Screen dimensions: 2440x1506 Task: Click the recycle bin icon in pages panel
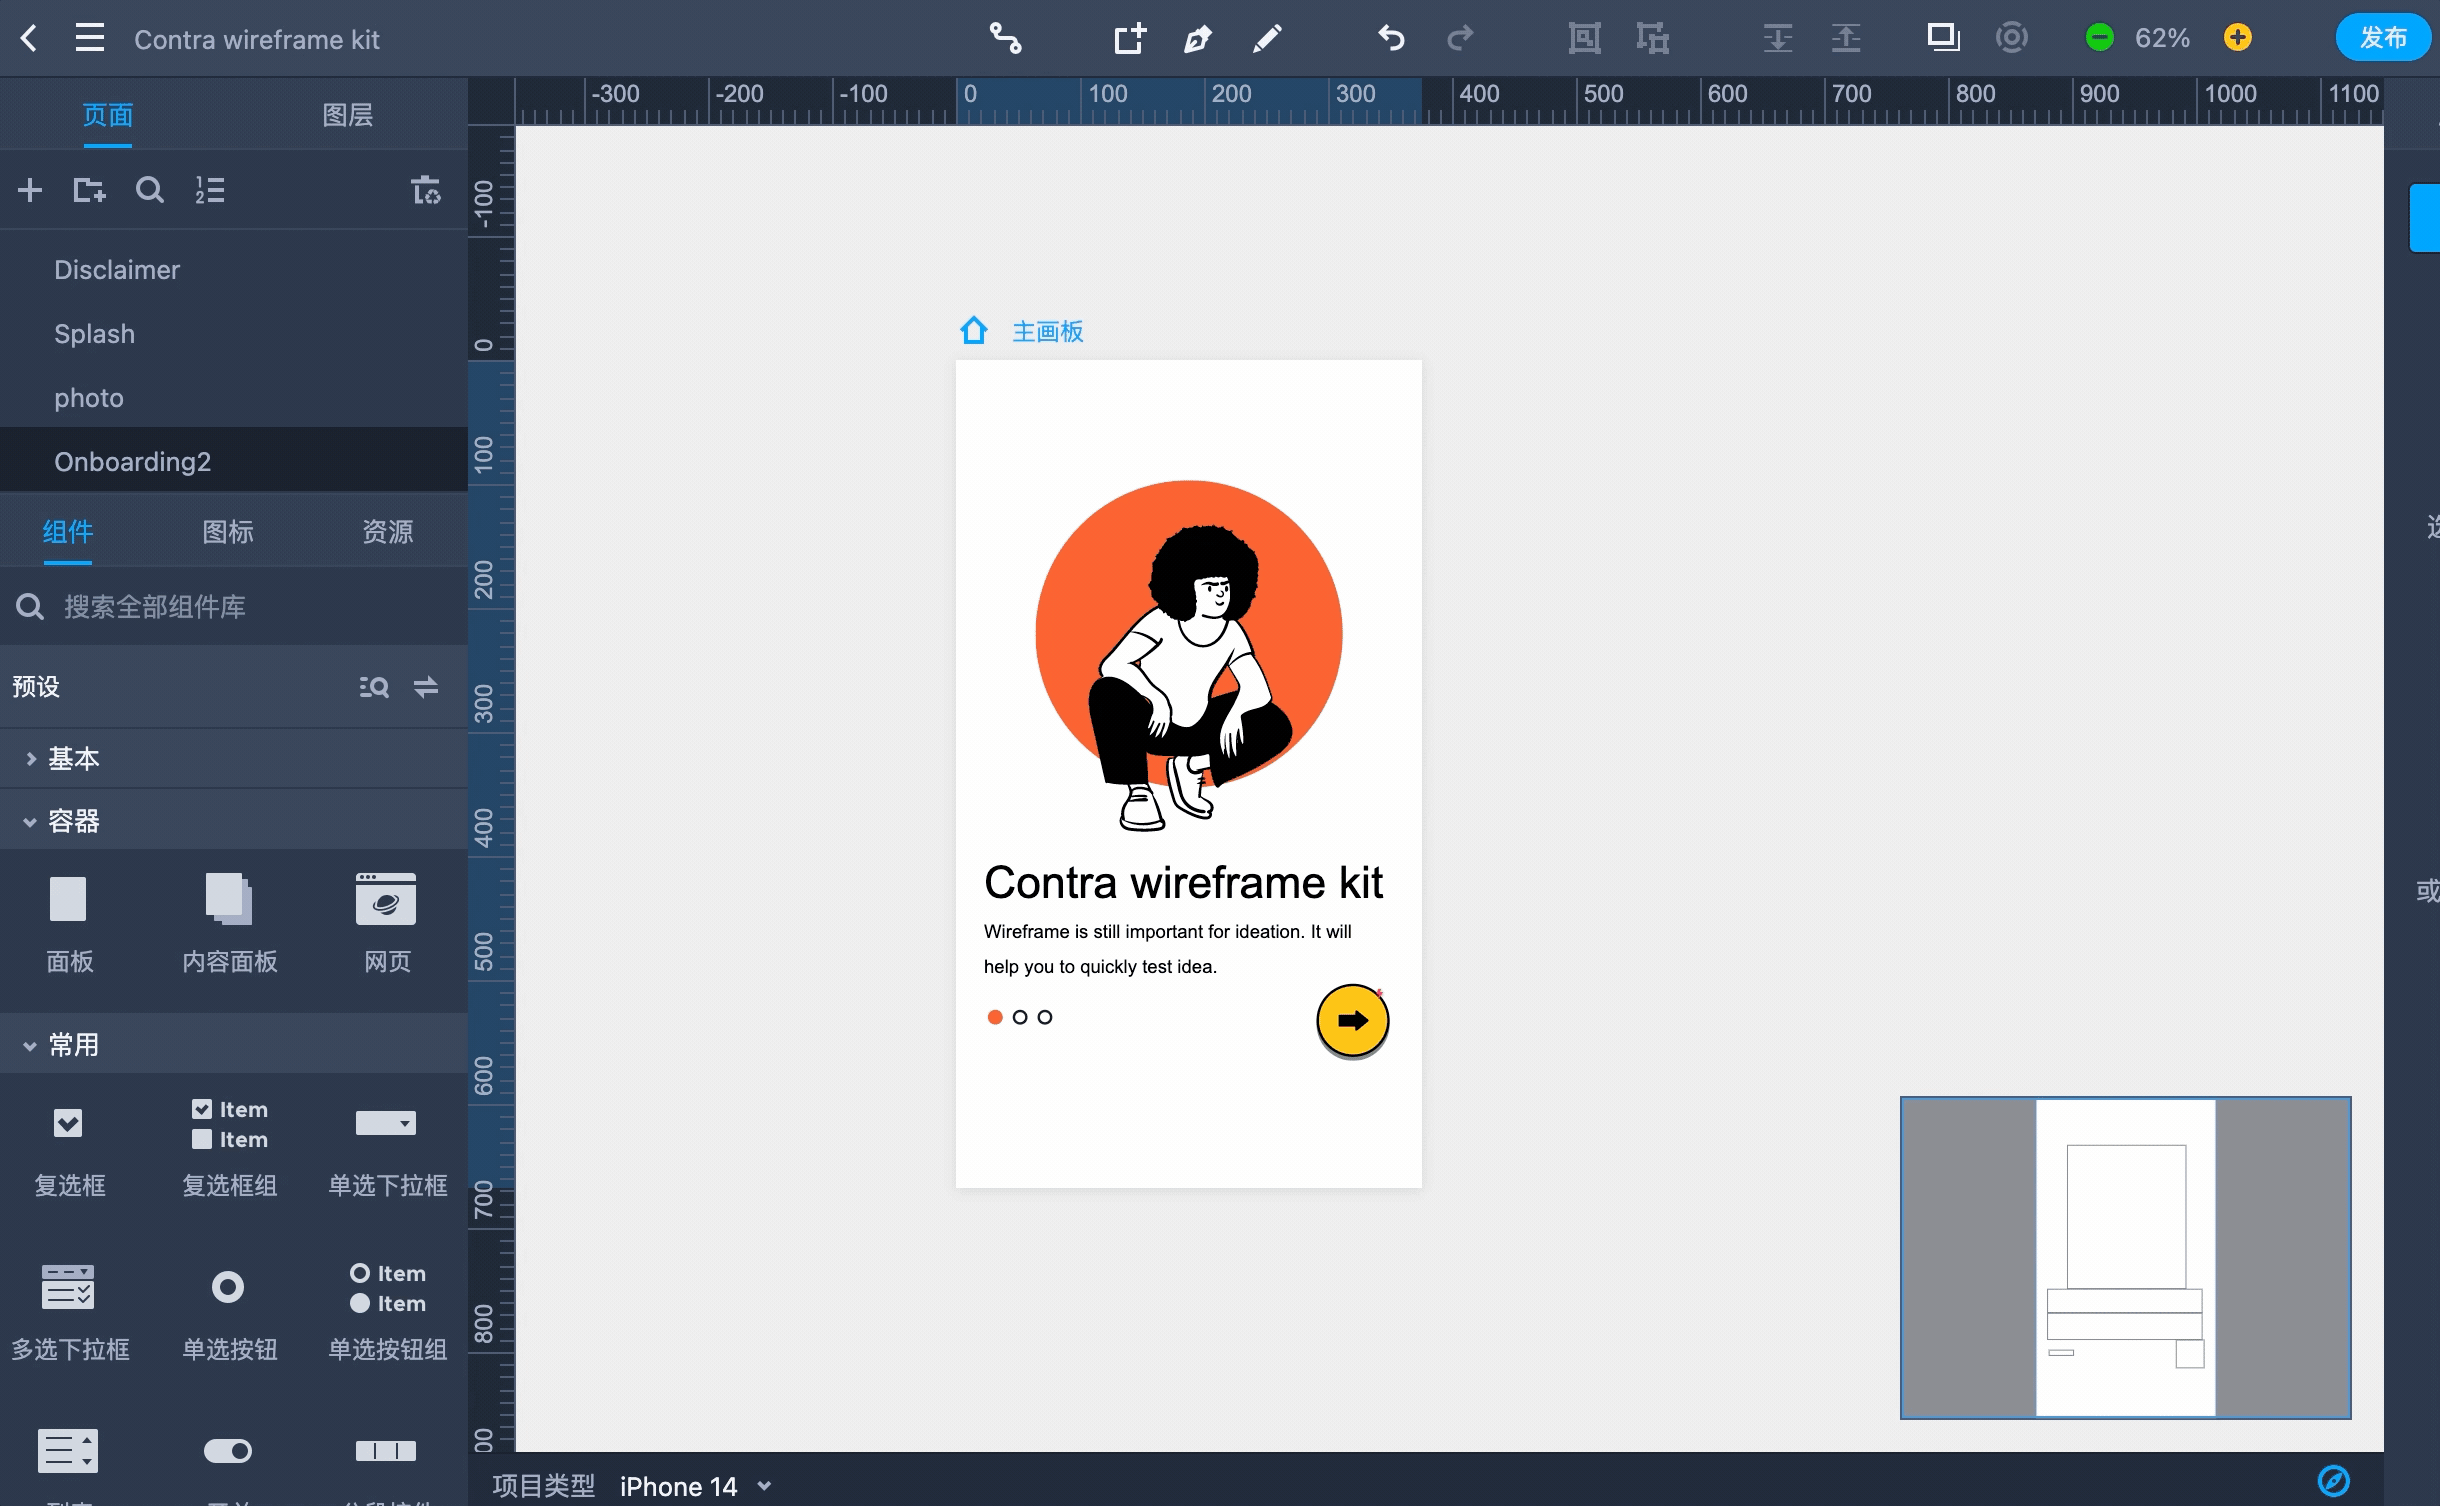click(426, 190)
